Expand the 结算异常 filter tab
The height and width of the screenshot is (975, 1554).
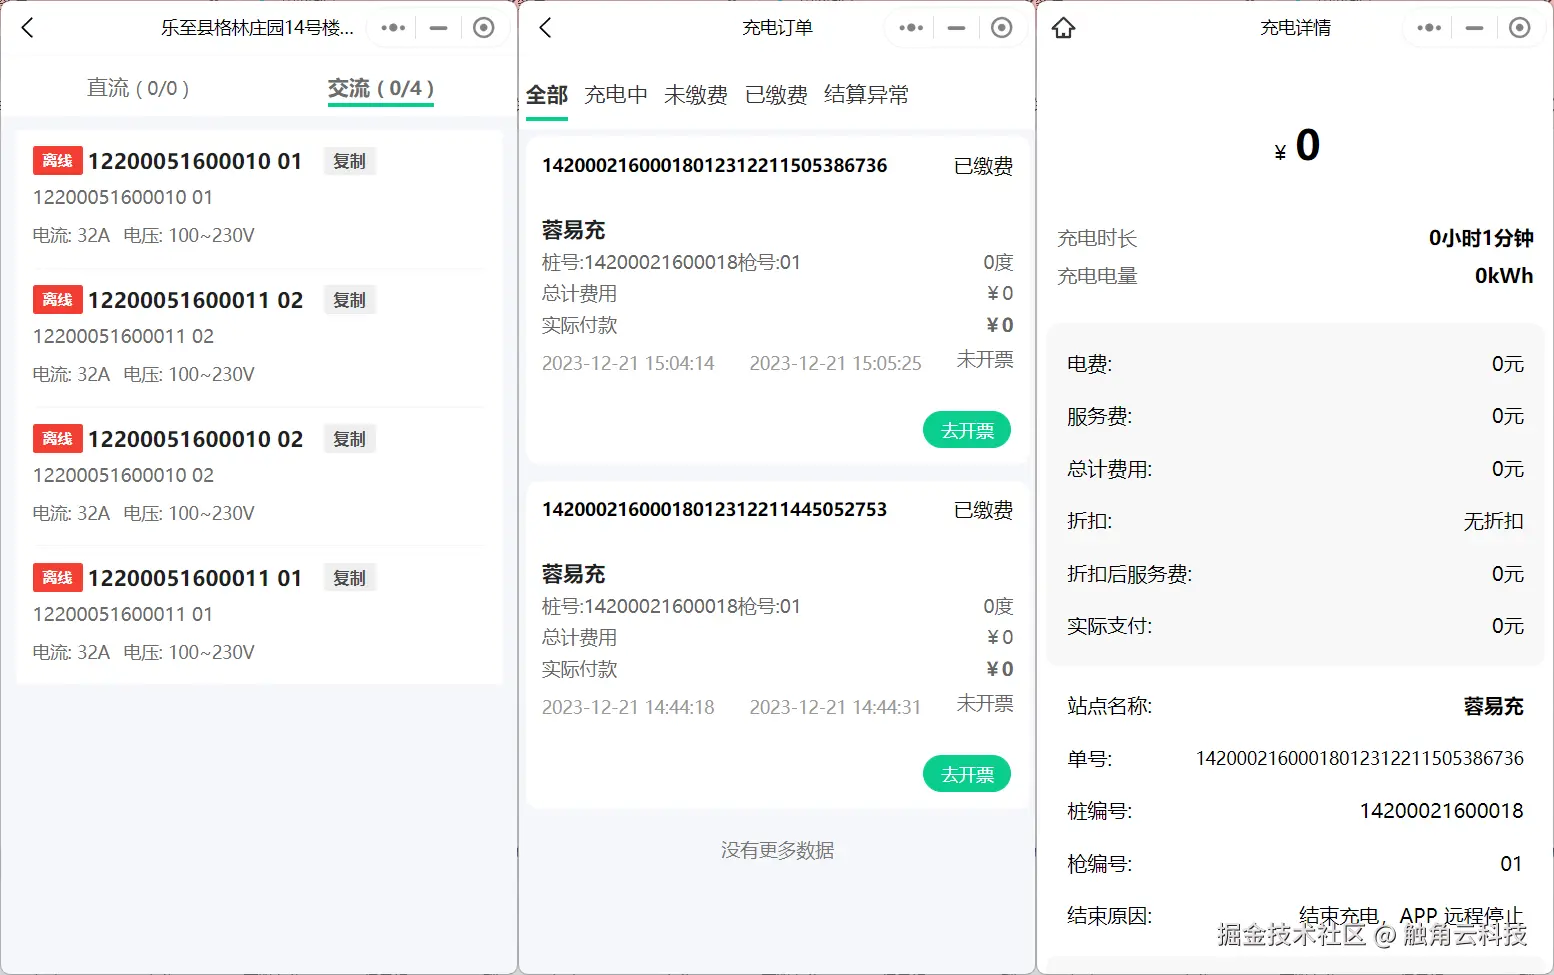[865, 94]
